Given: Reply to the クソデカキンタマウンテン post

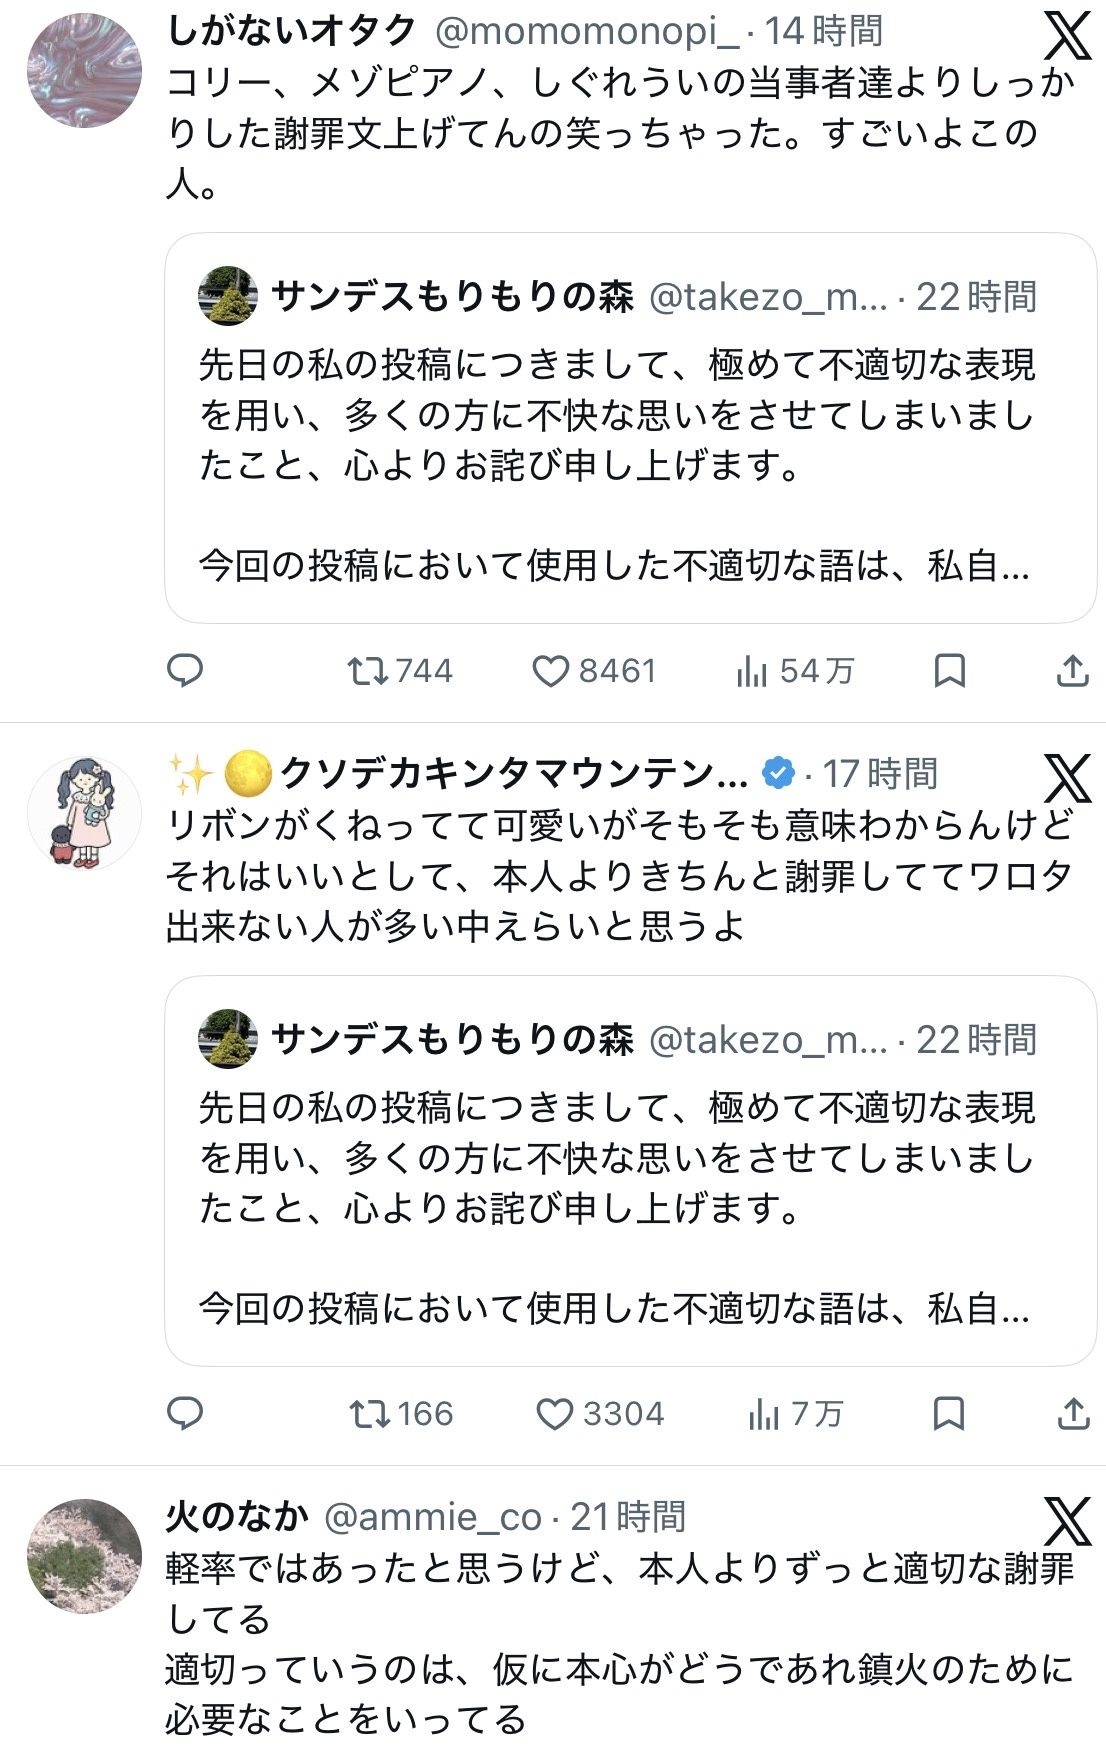Looking at the screenshot, I should coord(184,1413).
